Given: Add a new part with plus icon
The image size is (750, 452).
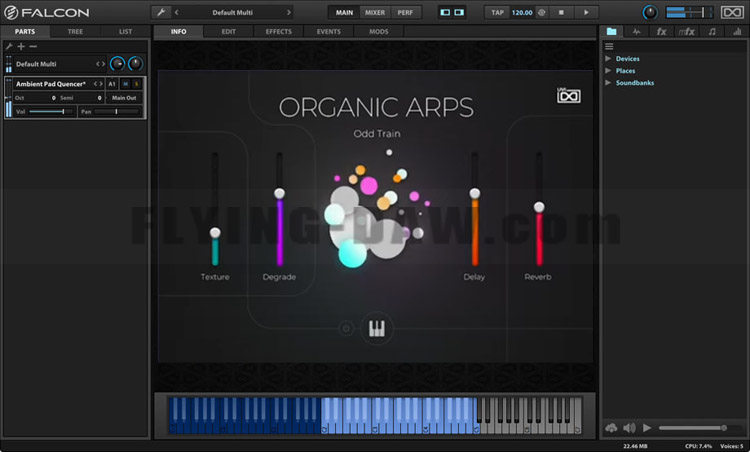Looking at the screenshot, I should [21, 46].
